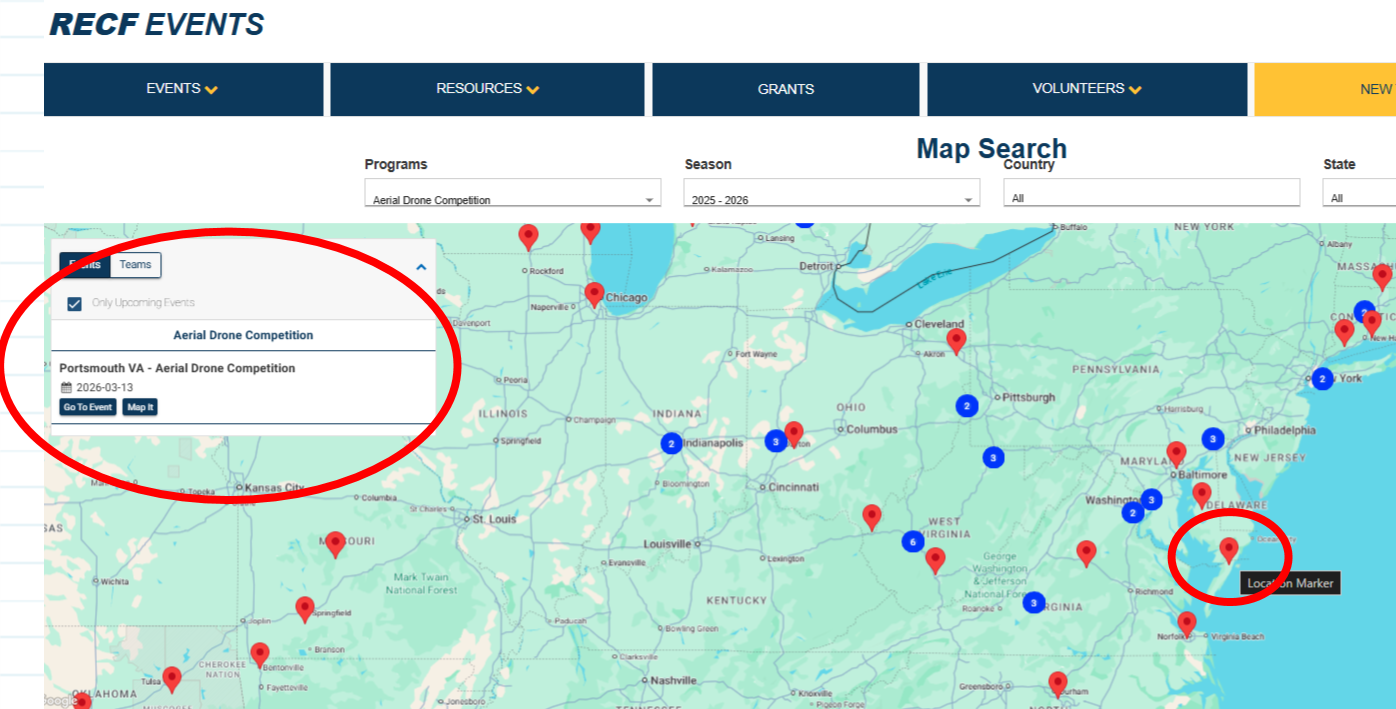Screen dimensions: 1396x709
Task: Click the red pin above Bentonville
Action: click(260, 654)
